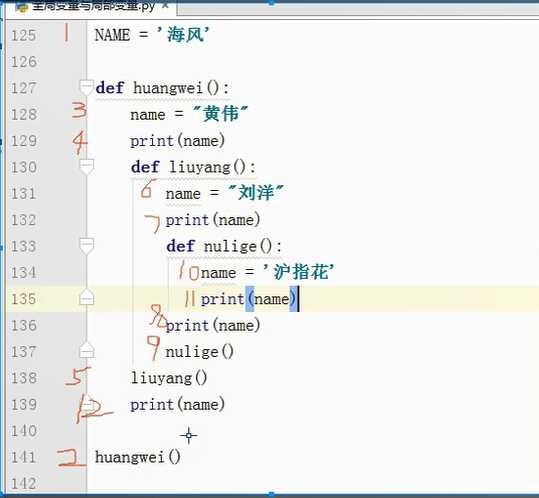Click the "黄伟" string on line 128
This screenshot has height=498, width=539.
[221, 114]
